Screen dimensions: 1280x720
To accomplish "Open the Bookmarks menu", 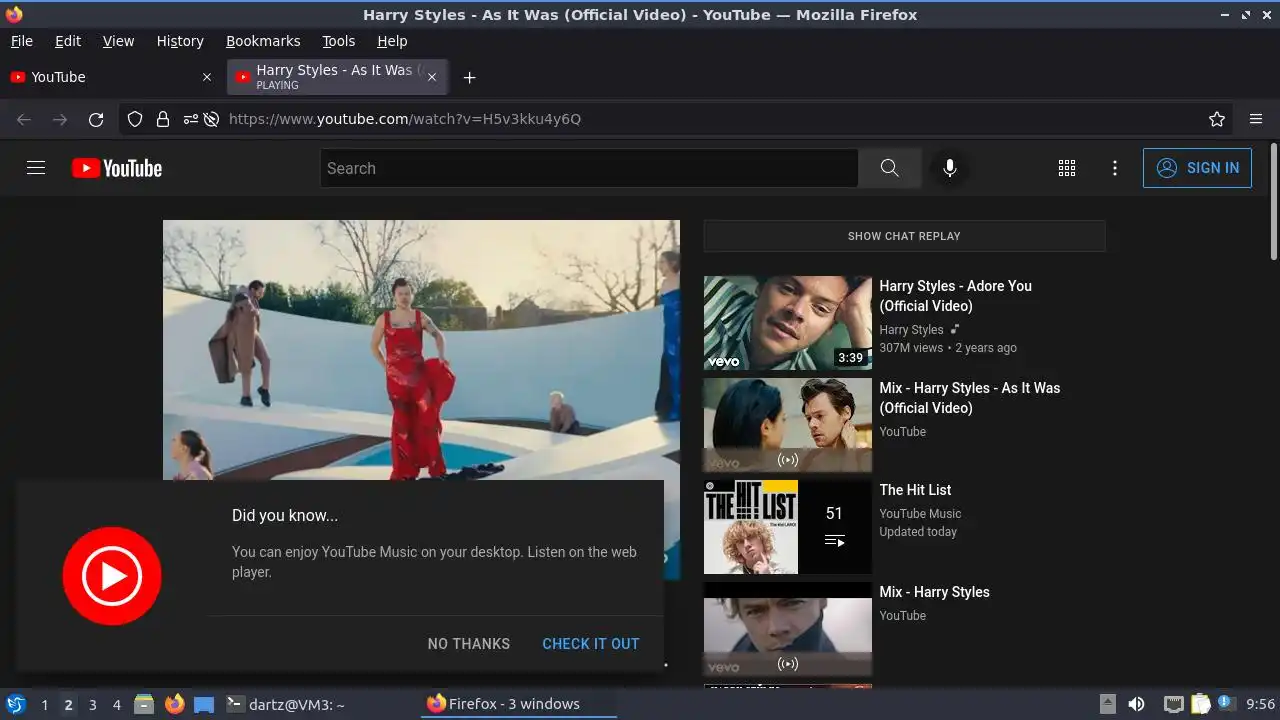I will (263, 41).
